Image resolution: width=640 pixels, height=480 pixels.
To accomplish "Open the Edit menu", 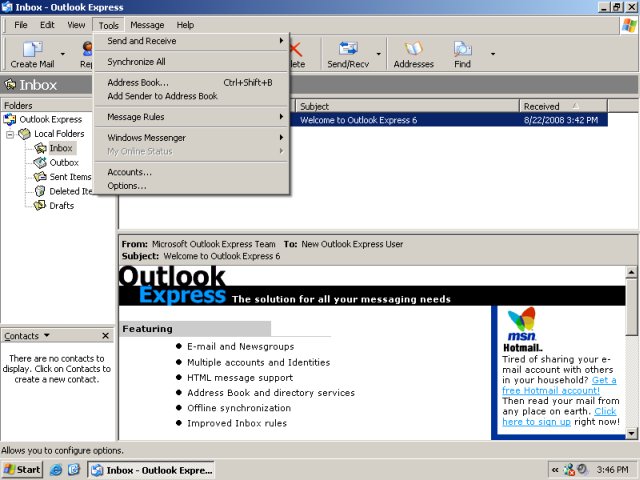I will click(47, 25).
